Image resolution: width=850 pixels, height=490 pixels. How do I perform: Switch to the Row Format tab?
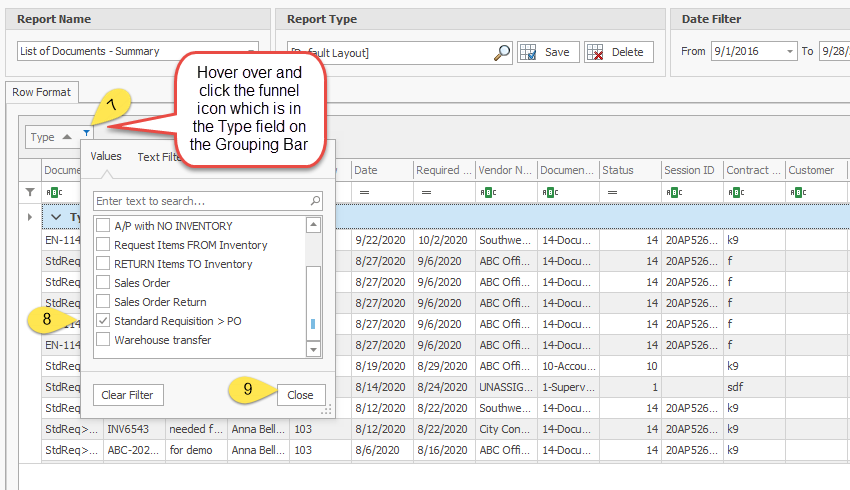[x=41, y=92]
